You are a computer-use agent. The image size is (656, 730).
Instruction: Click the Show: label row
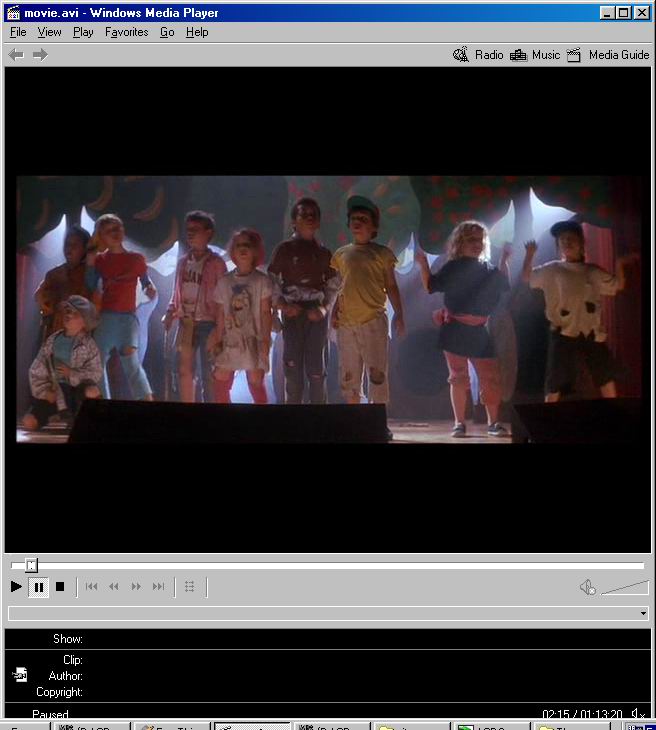pos(328,639)
